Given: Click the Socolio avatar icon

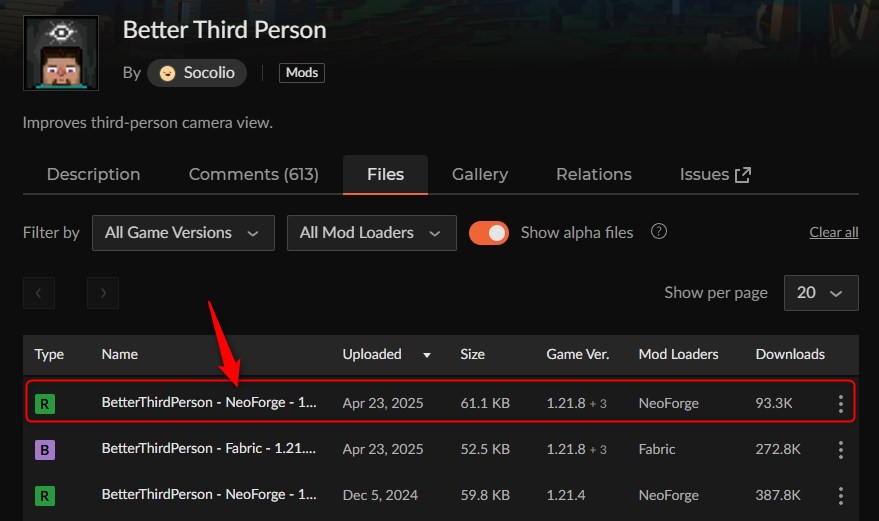Looking at the screenshot, I should pyautogui.click(x=167, y=73).
